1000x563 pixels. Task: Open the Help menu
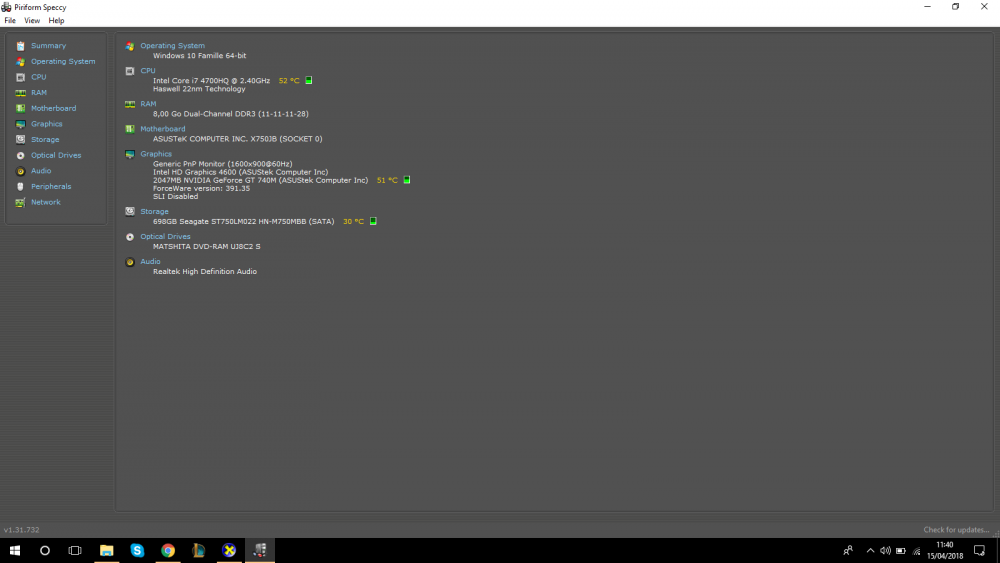(56, 20)
